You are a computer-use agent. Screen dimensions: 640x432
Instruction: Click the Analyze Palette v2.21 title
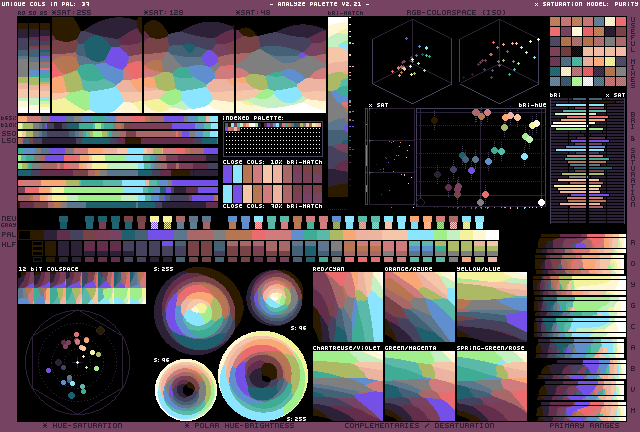coord(319,4)
